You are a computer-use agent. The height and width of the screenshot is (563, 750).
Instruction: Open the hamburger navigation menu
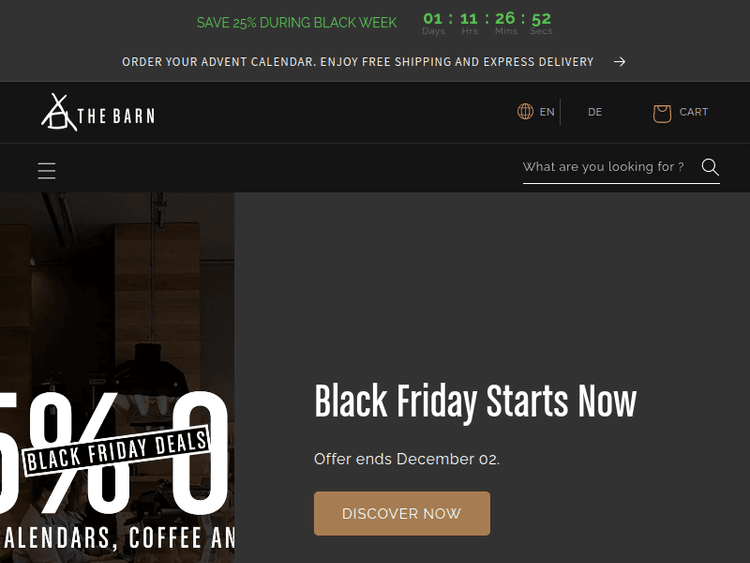point(47,171)
